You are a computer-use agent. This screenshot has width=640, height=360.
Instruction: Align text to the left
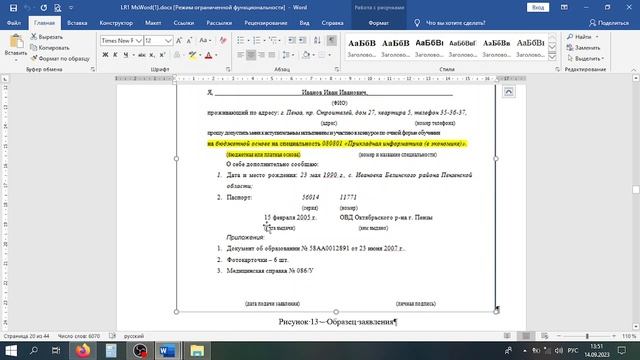[x=240, y=55]
